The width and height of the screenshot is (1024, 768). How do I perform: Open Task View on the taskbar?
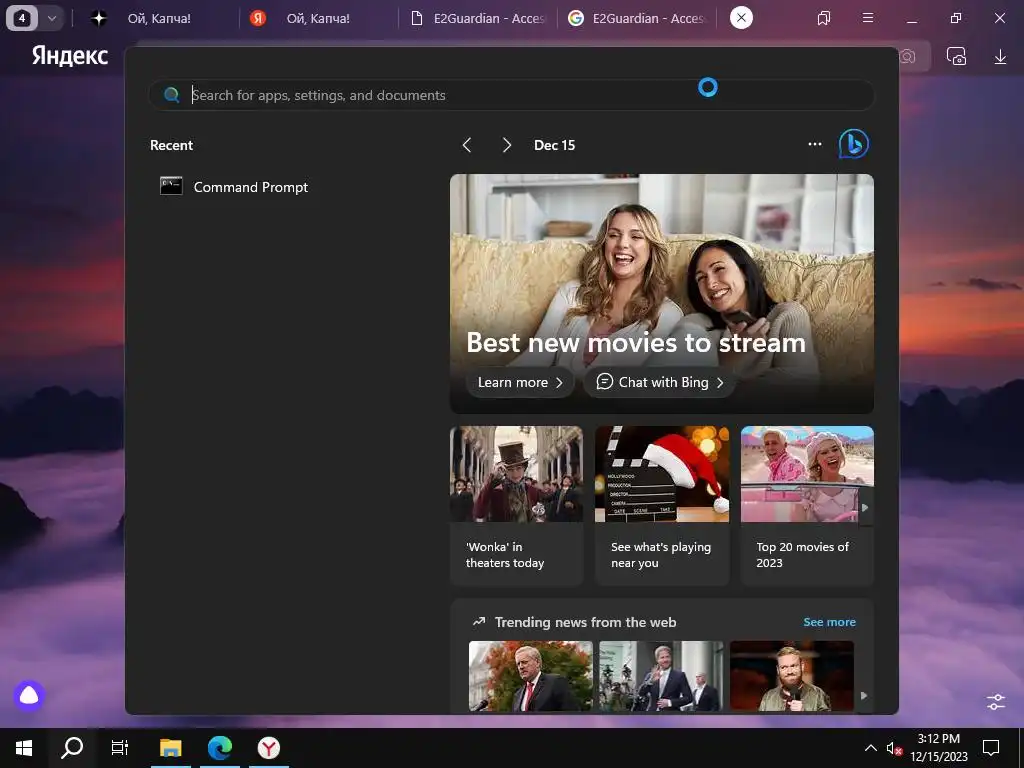tap(120, 748)
